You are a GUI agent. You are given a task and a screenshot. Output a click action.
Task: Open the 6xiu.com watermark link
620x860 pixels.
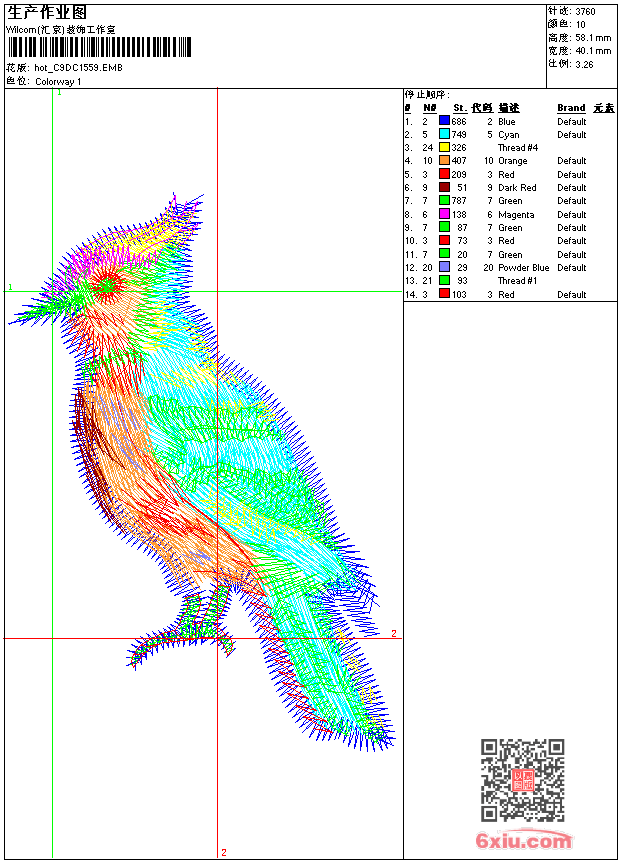point(523,840)
